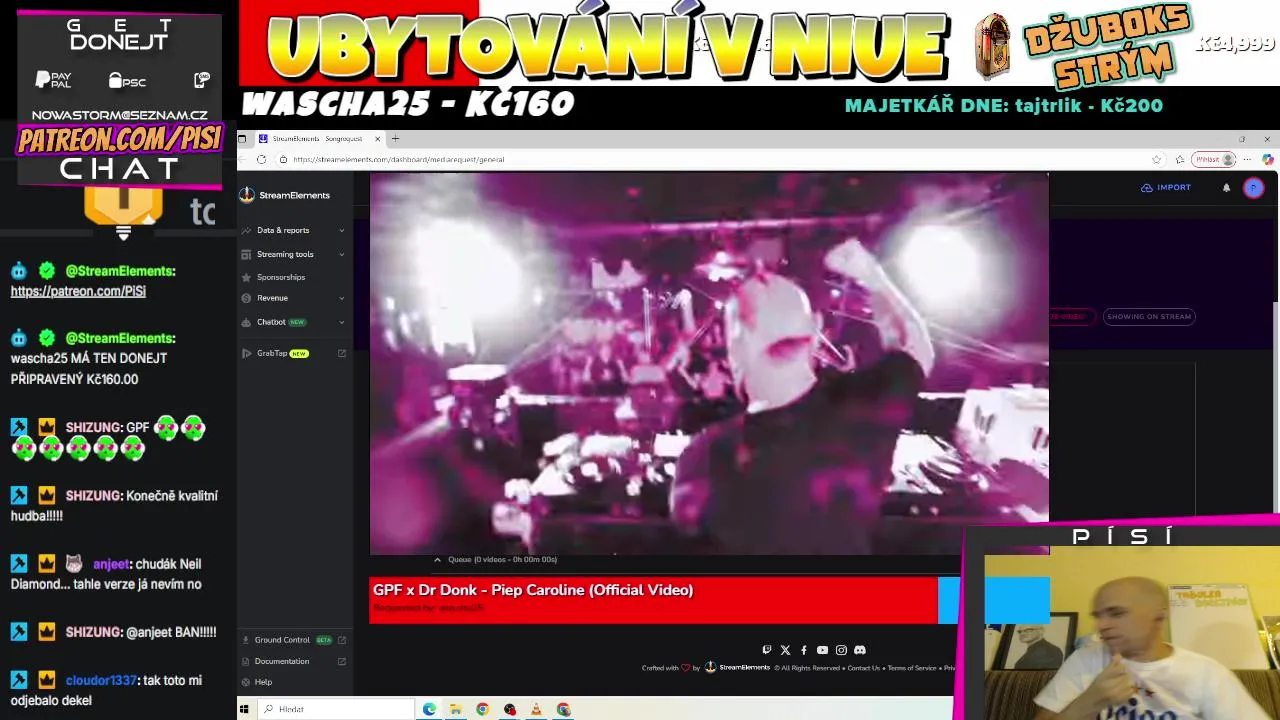The image size is (1280, 720).
Task: Expand the Chatbot chevron
Action: pos(341,322)
